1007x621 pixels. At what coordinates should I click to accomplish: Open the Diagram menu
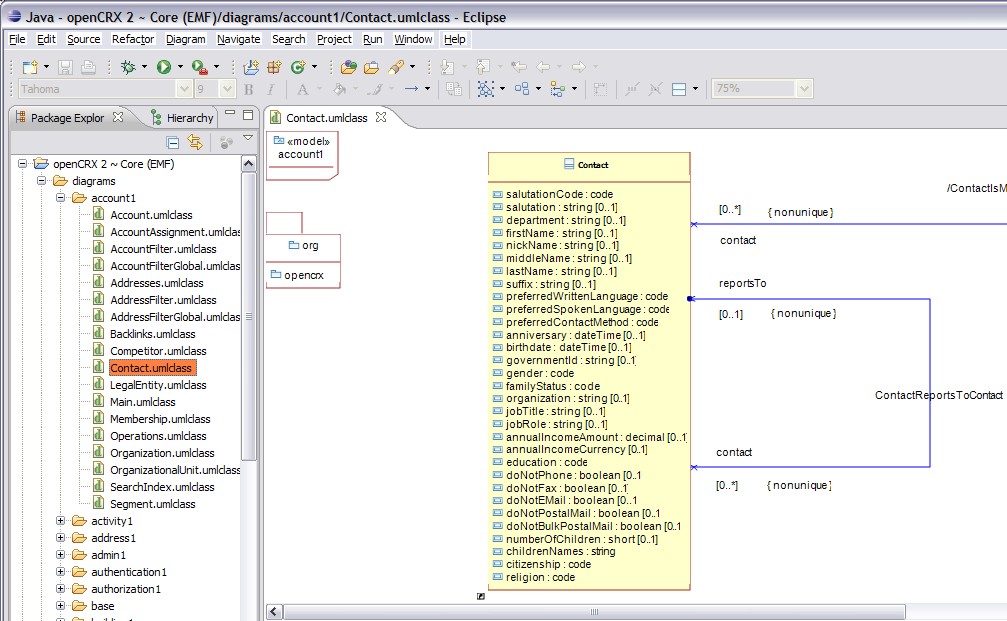186,39
